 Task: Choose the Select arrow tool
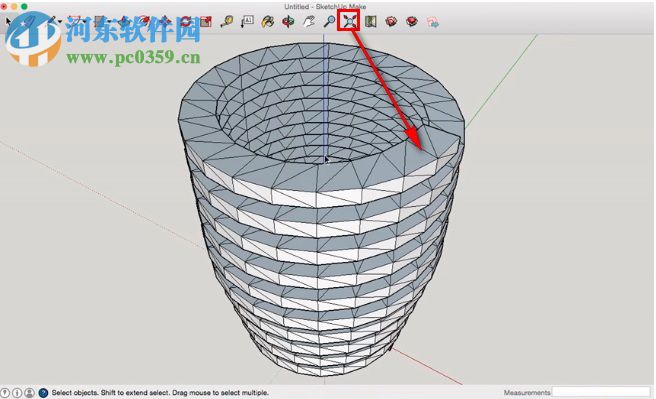[x=8, y=21]
